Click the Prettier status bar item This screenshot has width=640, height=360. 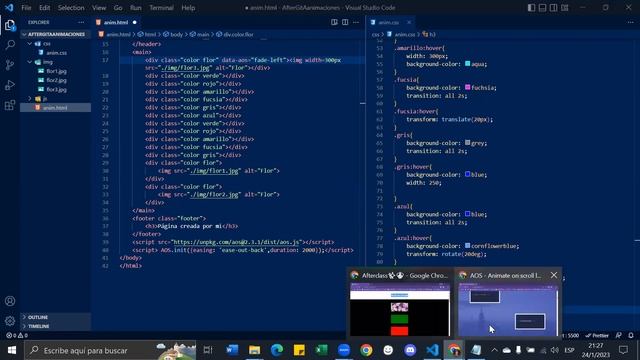tap(597, 336)
